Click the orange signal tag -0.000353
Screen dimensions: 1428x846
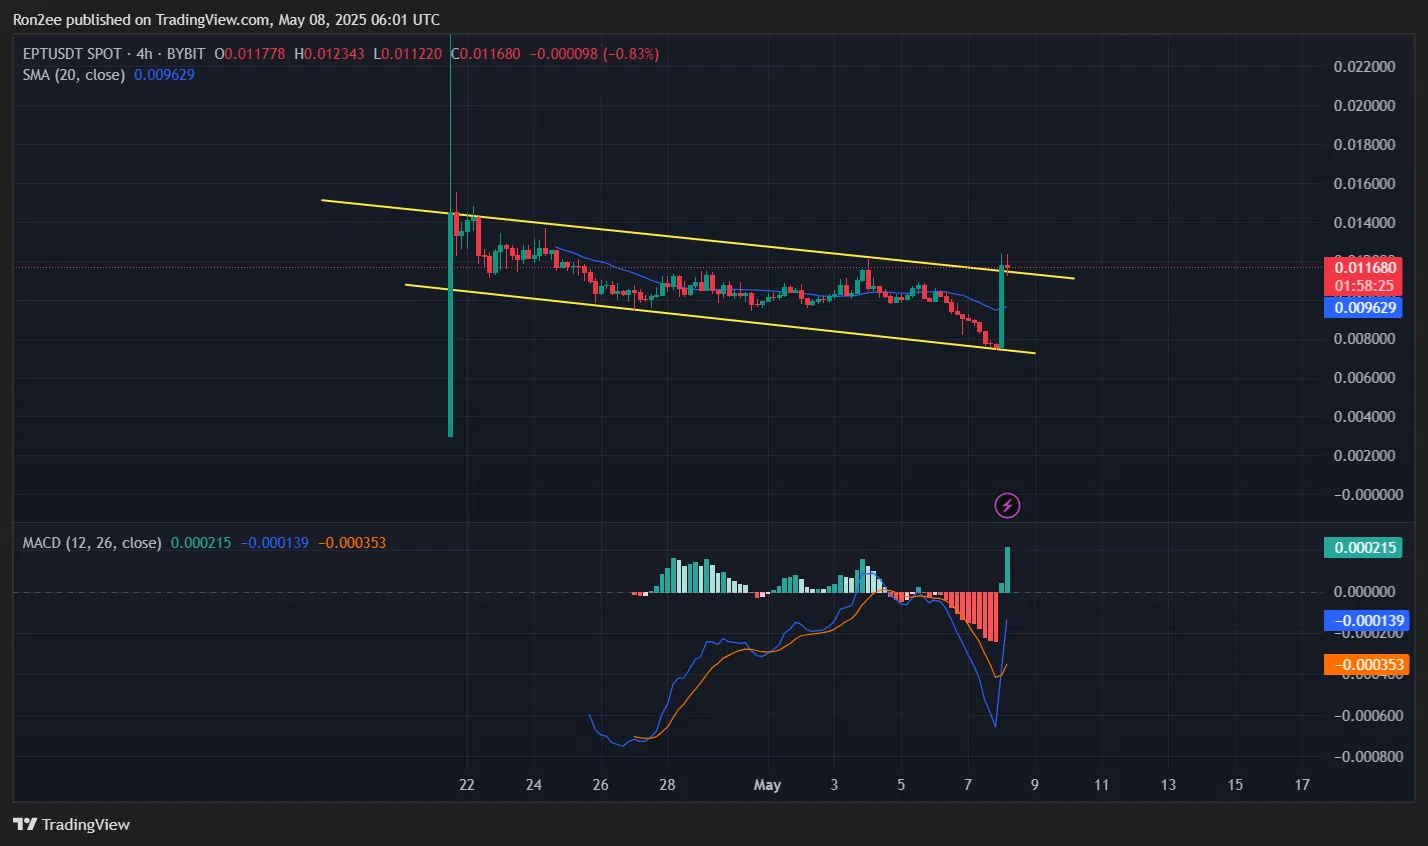click(x=1366, y=665)
